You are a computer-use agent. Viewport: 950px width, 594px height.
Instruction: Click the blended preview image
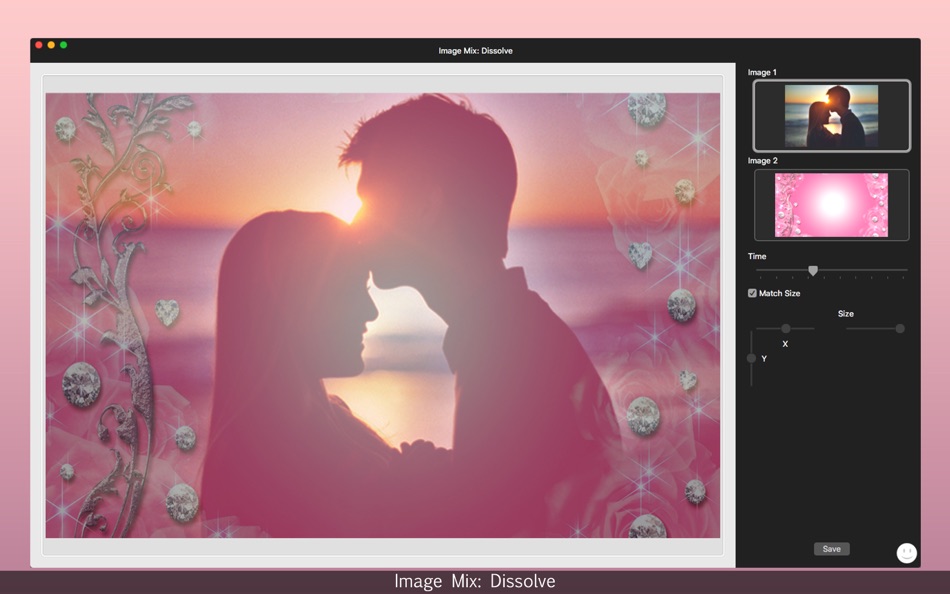point(383,315)
